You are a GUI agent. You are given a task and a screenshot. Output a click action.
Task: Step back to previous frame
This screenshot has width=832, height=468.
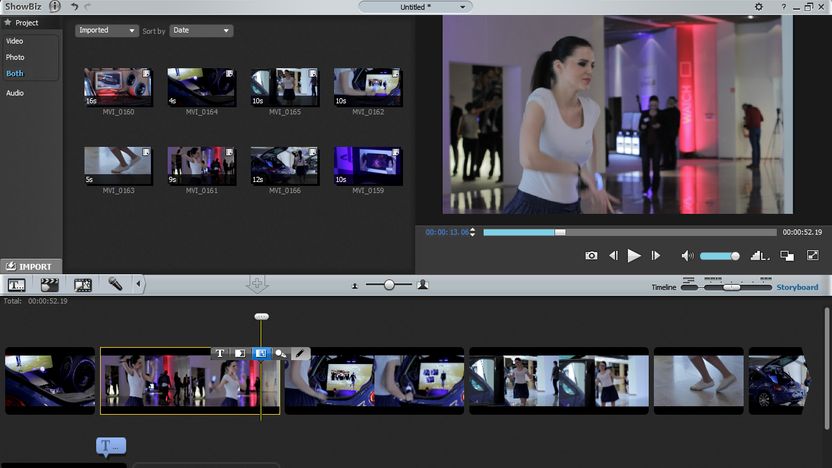(613, 256)
